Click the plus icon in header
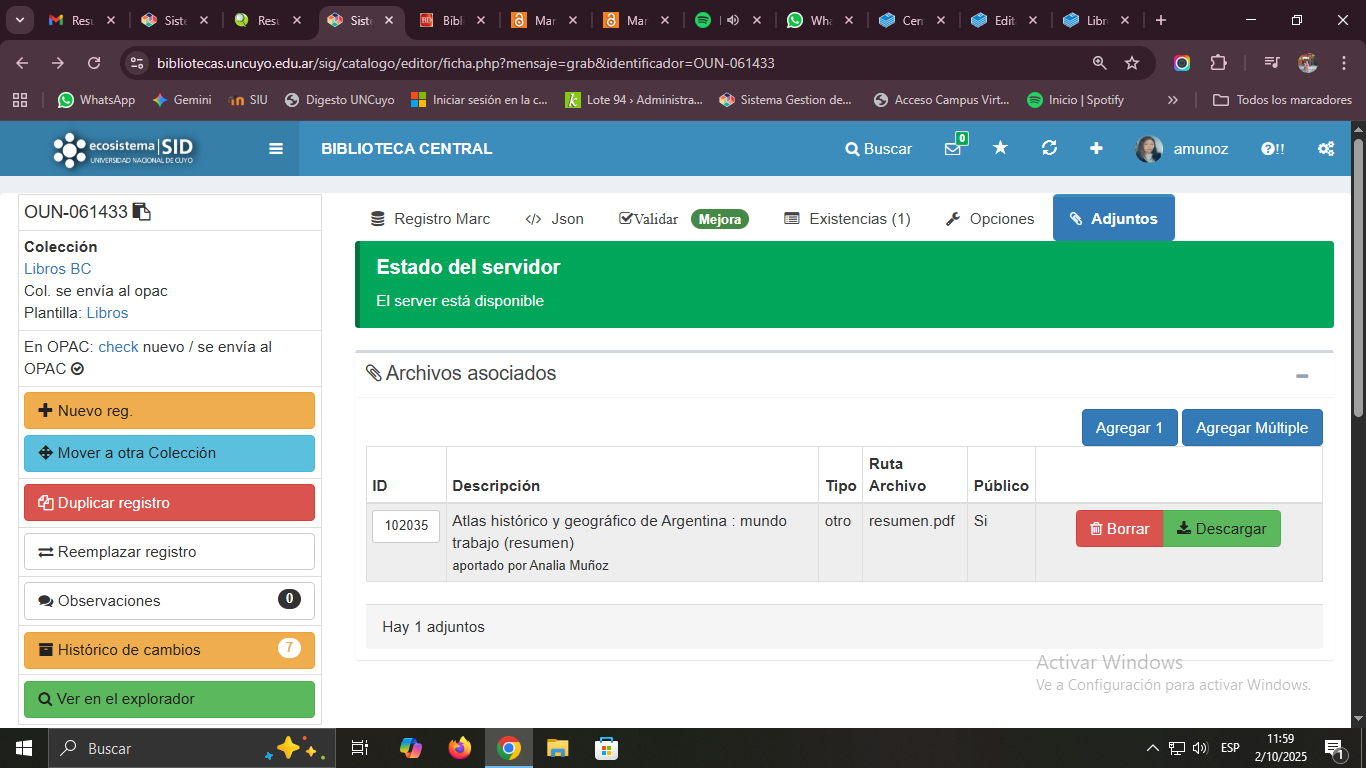The height and width of the screenshot is (768, 1366). pos(1096,148)
